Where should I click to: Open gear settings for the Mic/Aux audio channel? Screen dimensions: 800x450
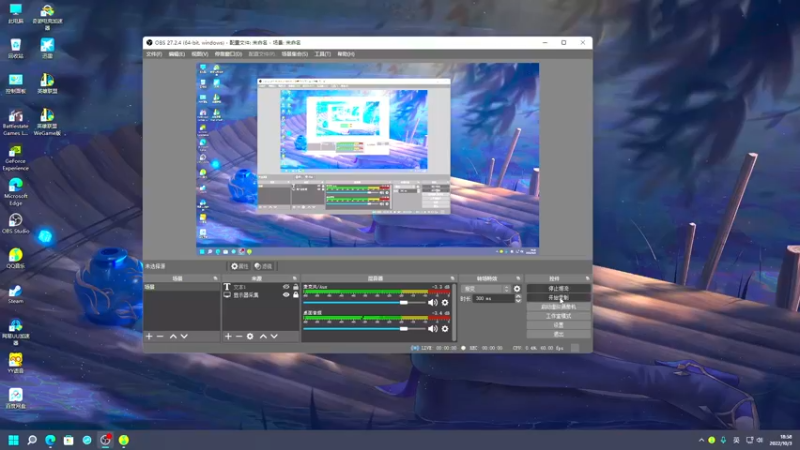pos(445,303)
